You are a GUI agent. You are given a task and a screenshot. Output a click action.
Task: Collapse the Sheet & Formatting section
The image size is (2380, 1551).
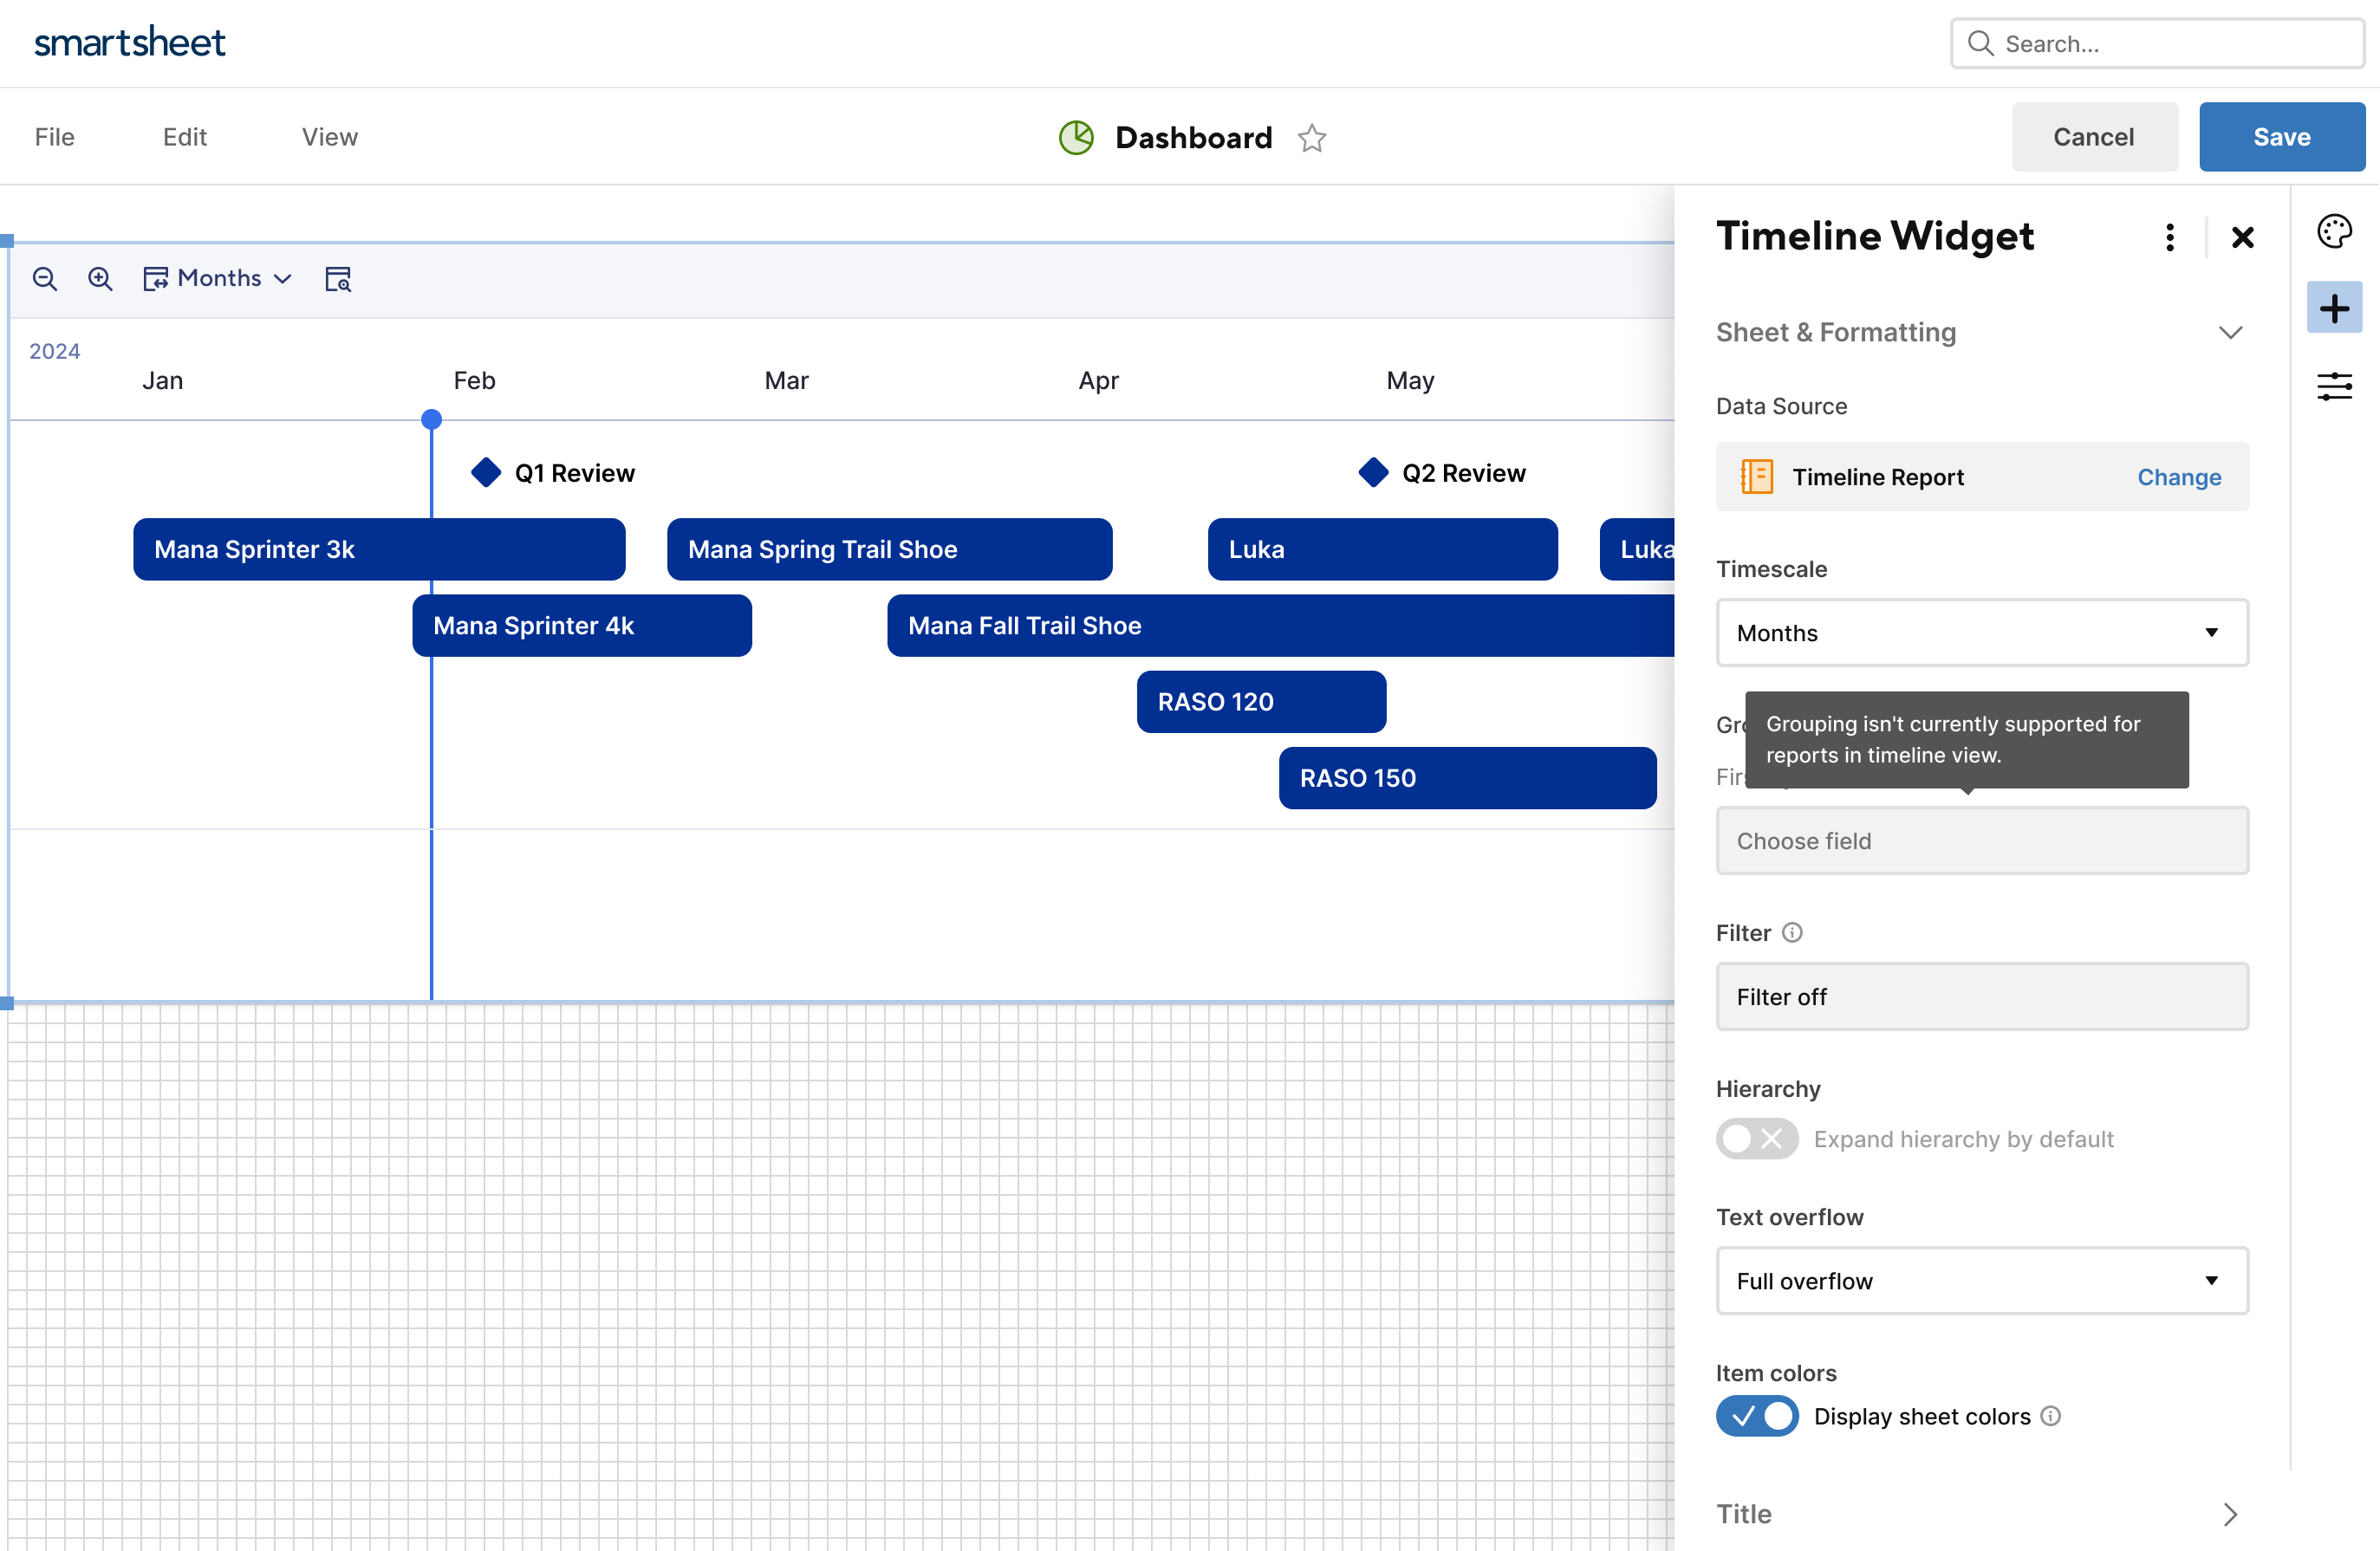click(x=2230, y=333)
